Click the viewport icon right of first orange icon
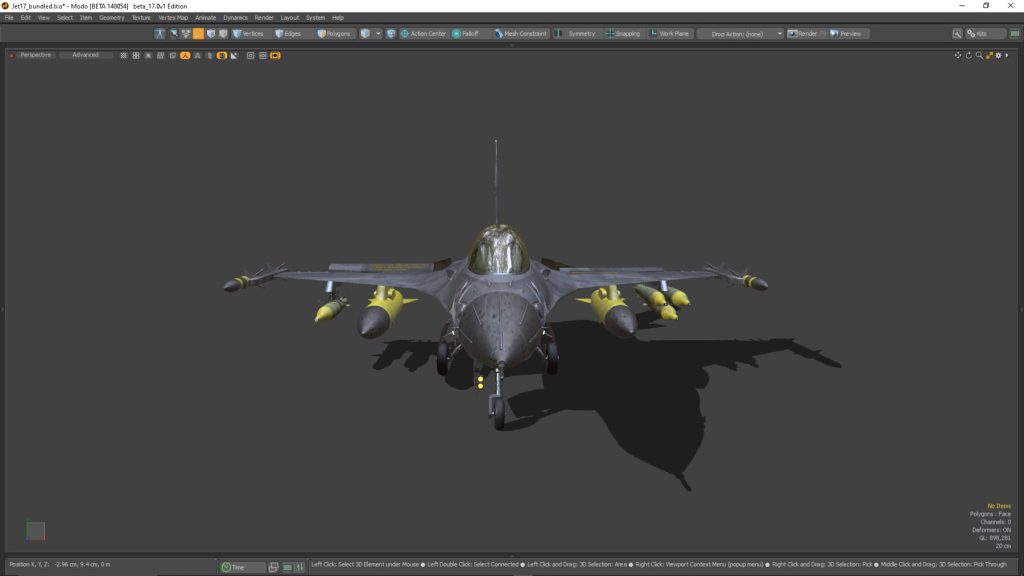1024x576 pixels. pyautogui.click(x=197, y=56)
